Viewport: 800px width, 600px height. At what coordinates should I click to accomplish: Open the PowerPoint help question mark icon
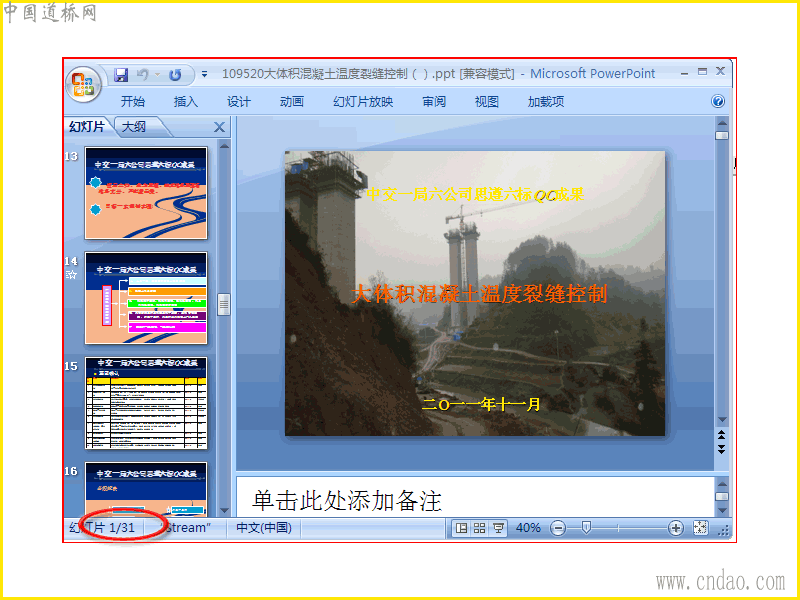click(718, 101)
